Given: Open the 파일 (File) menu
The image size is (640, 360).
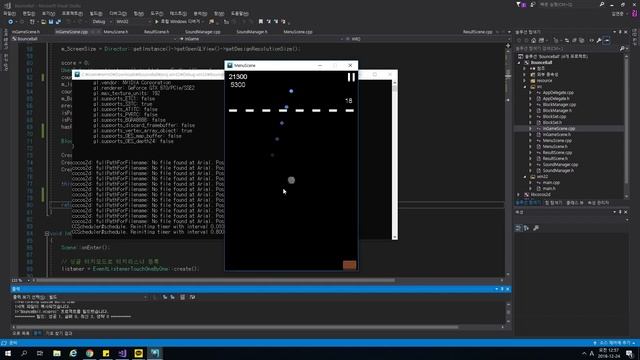Looking at the screenshot, I should pyautogui.click(x=9, y=13).
